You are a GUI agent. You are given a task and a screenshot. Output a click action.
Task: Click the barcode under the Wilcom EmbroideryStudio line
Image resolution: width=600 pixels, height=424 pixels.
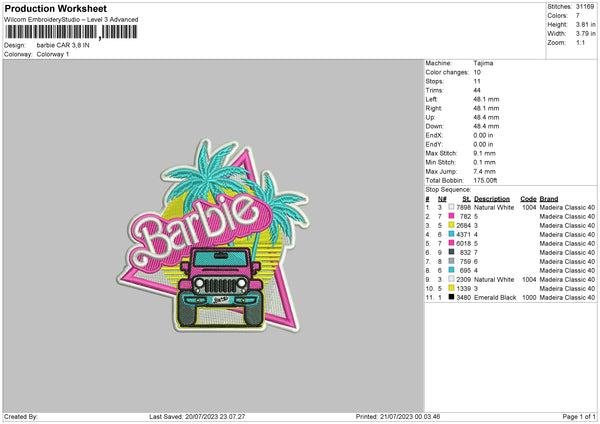coord(71,32)
